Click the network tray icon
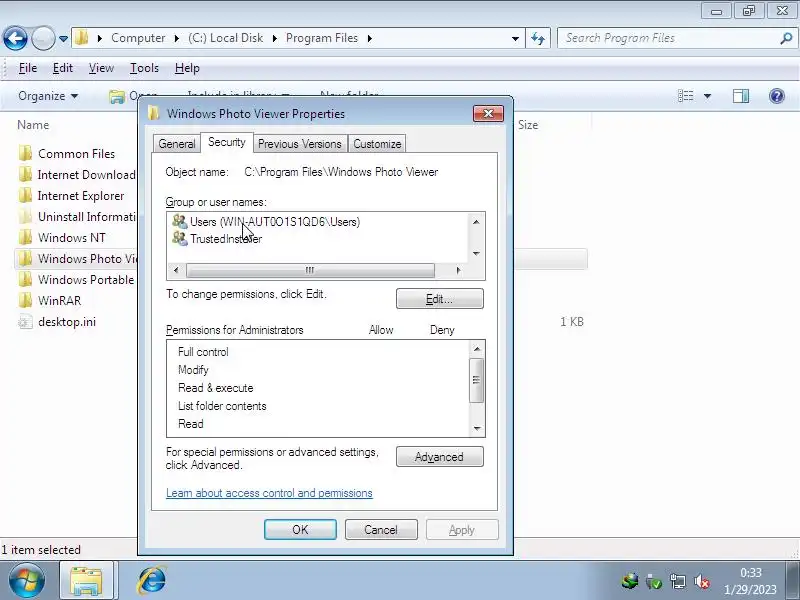This screenshot has width=800, height=600. tap(678, 581)
